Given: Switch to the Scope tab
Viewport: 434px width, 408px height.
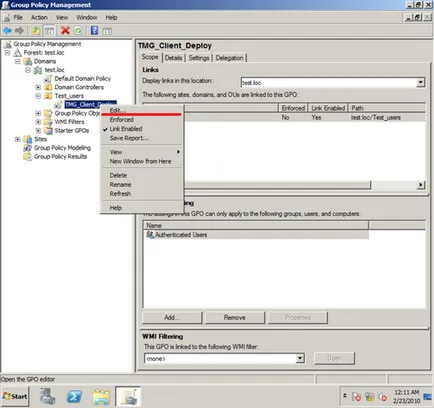Looking at the screenshot, I should (x=150, y=57).
